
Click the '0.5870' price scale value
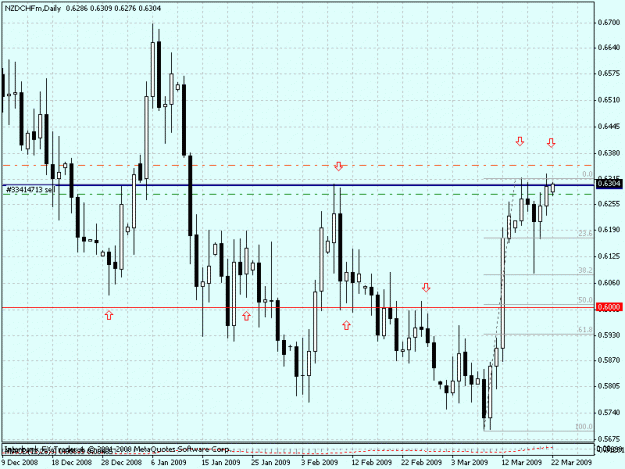(609, 360)
